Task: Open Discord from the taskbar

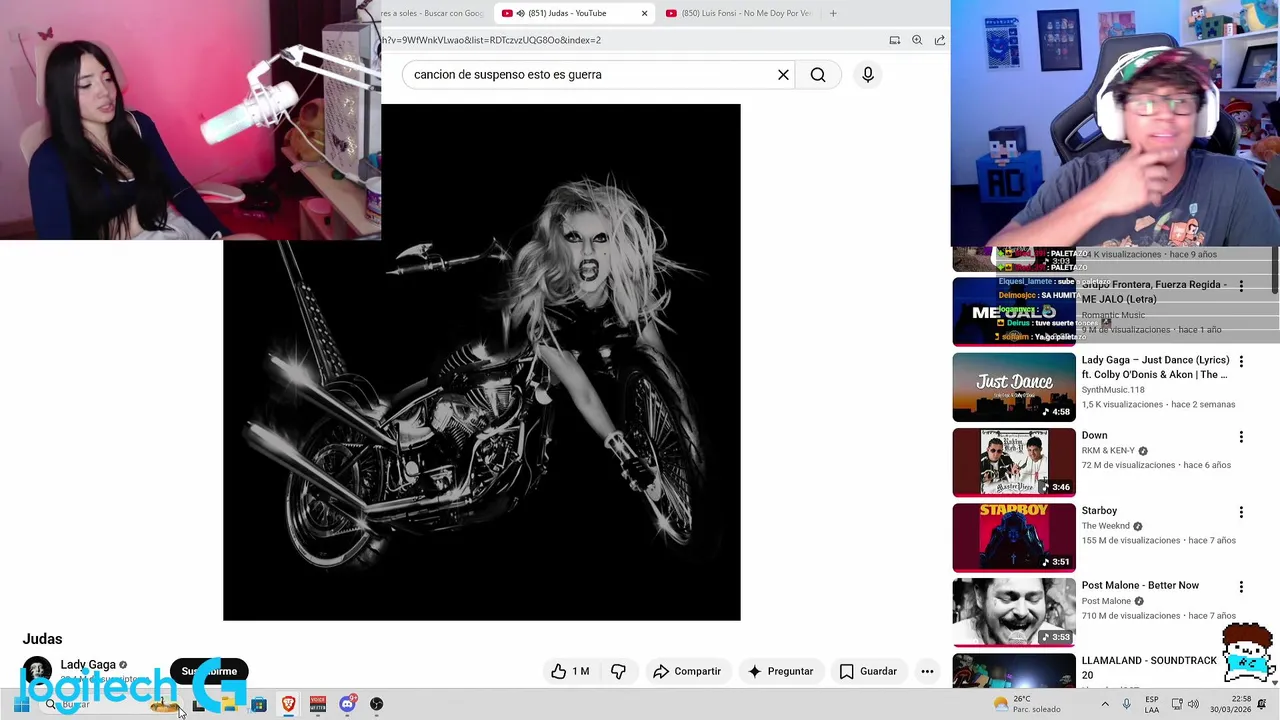Action: (347, 704)
